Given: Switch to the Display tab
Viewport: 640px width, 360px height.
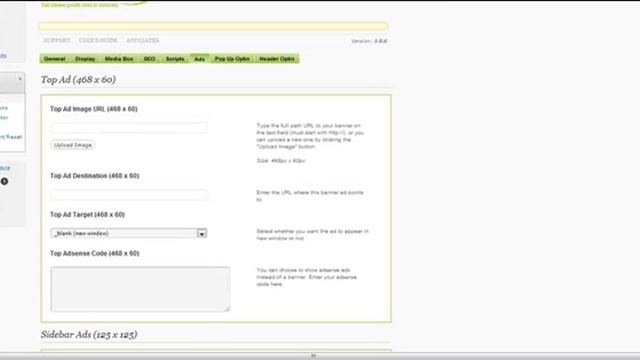Looking at the screenshot, I should click(85, 59).
